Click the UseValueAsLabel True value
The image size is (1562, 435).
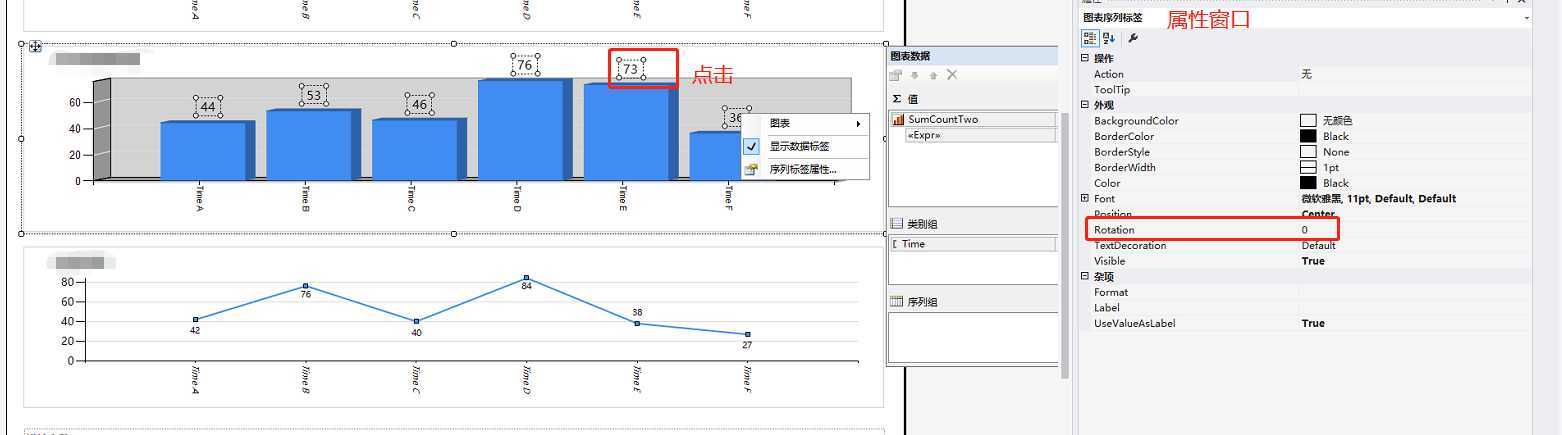pos(1313,323)
